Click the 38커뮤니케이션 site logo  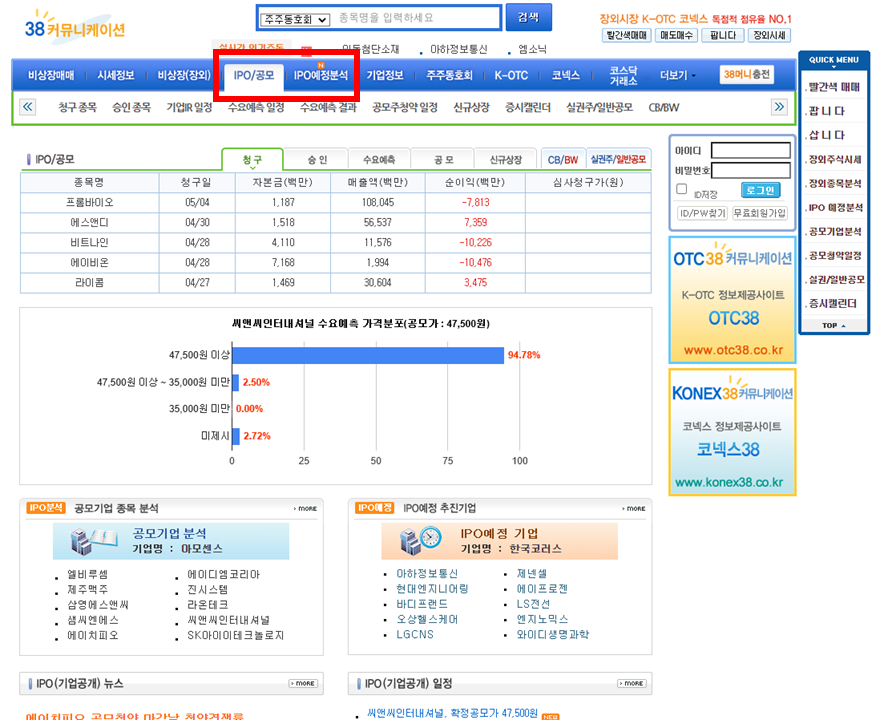pos(74,26)
